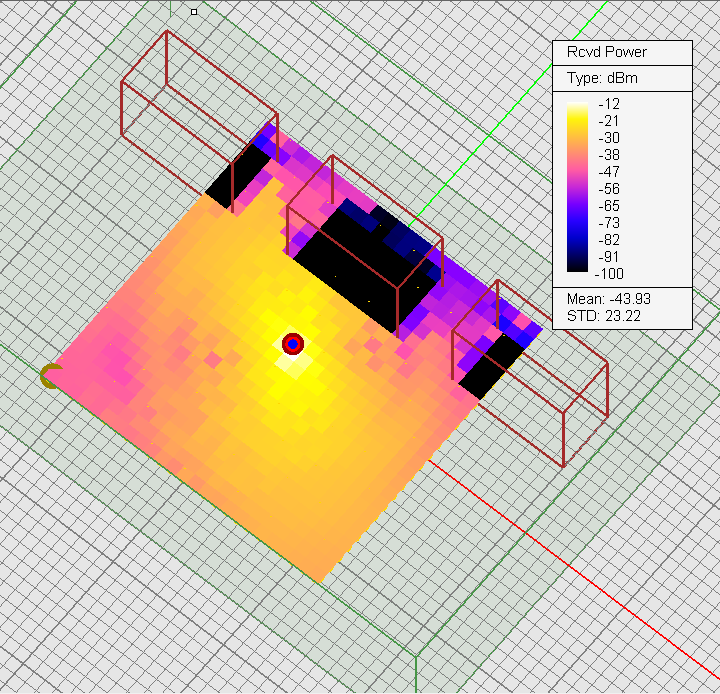Click the red and blue transmitter marker
This screenshot has height=694, width=720.
pyautogui.click(x=292, y=344)
